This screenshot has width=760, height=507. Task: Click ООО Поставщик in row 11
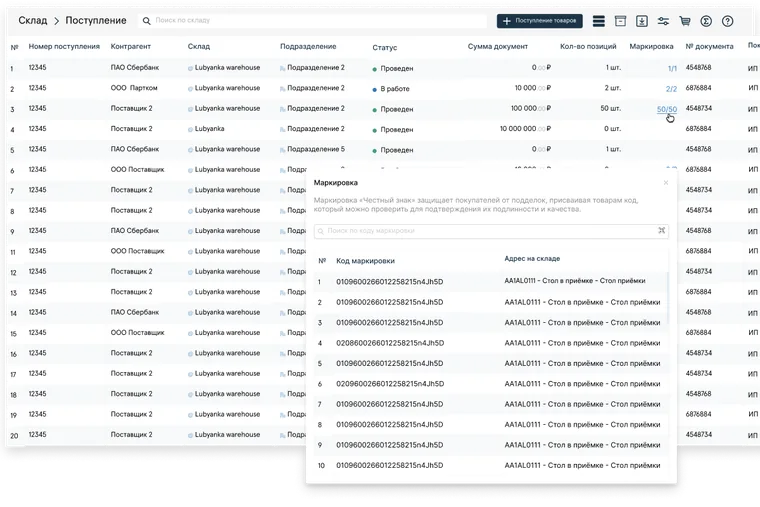coord(137,251)
